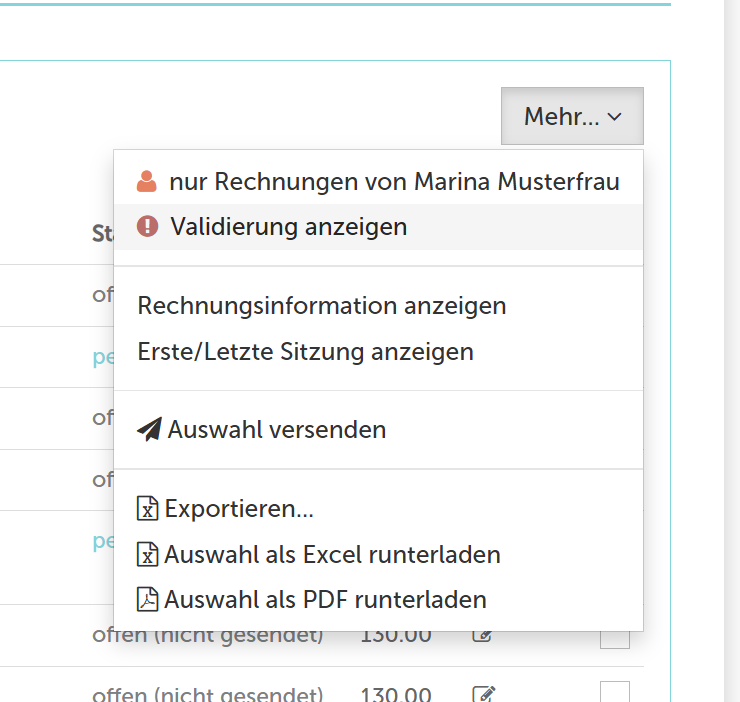
Task: Open the Exportieren... dialog entry
Action: pyautogui.click(x=239, y=509)
